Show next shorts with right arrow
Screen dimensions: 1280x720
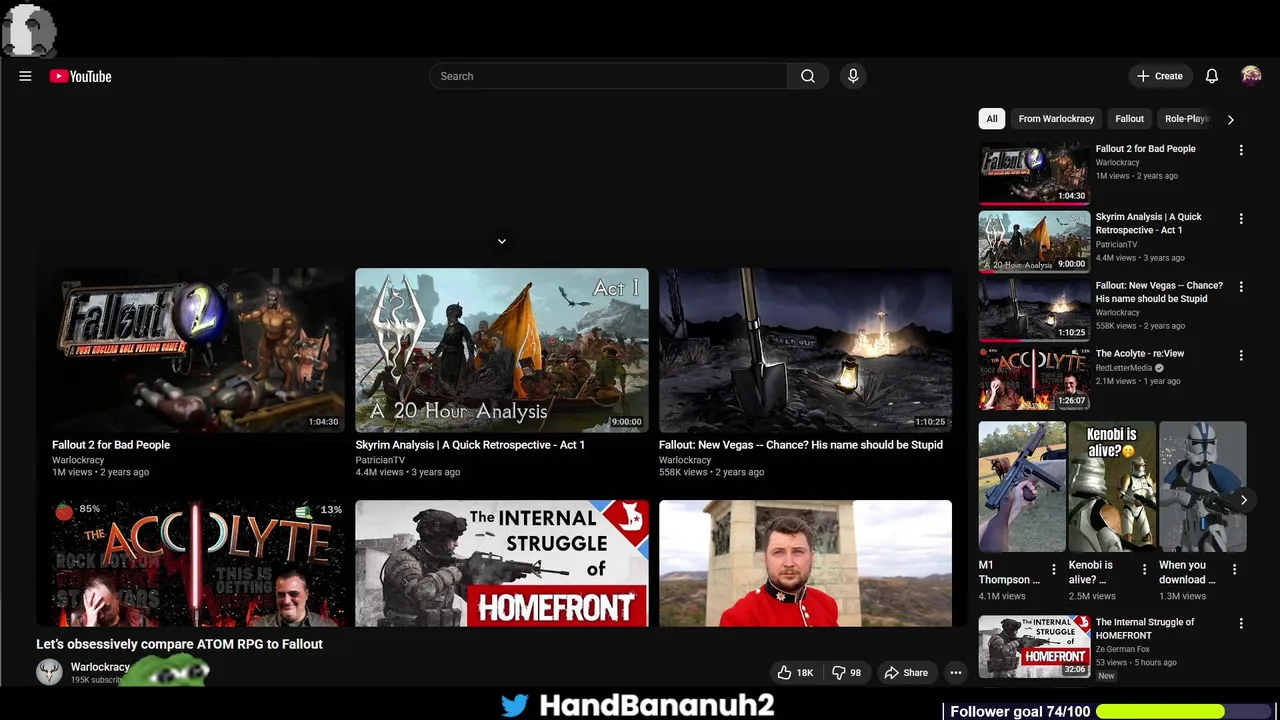click(1243, 500)
